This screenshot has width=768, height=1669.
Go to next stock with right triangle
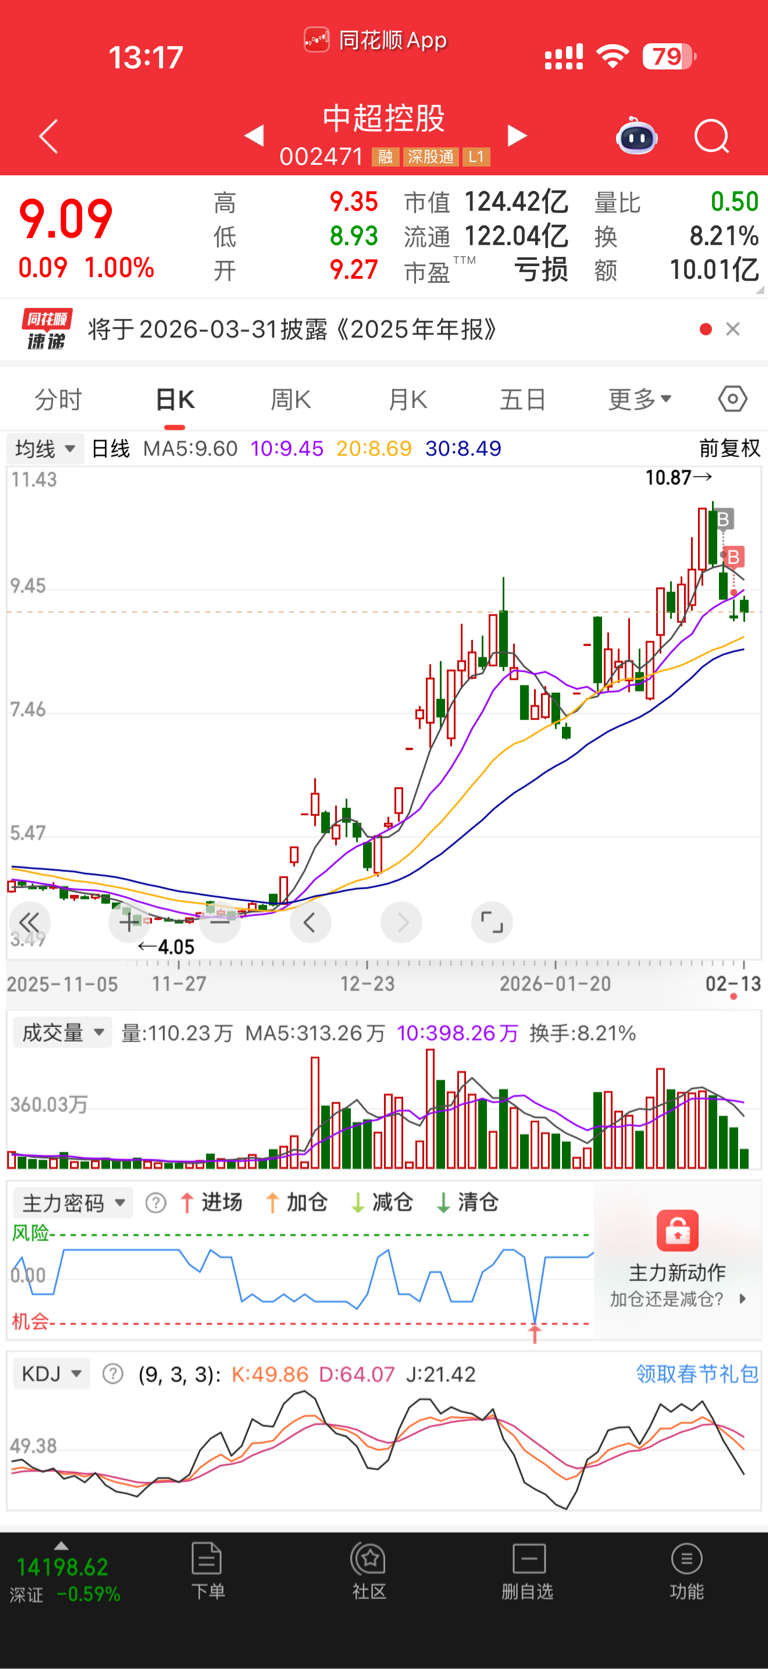517,135
